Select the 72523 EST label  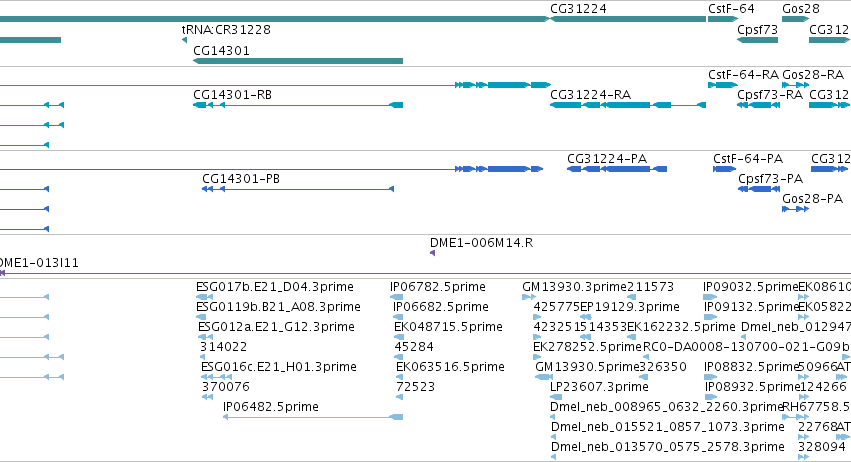(415, 387)
